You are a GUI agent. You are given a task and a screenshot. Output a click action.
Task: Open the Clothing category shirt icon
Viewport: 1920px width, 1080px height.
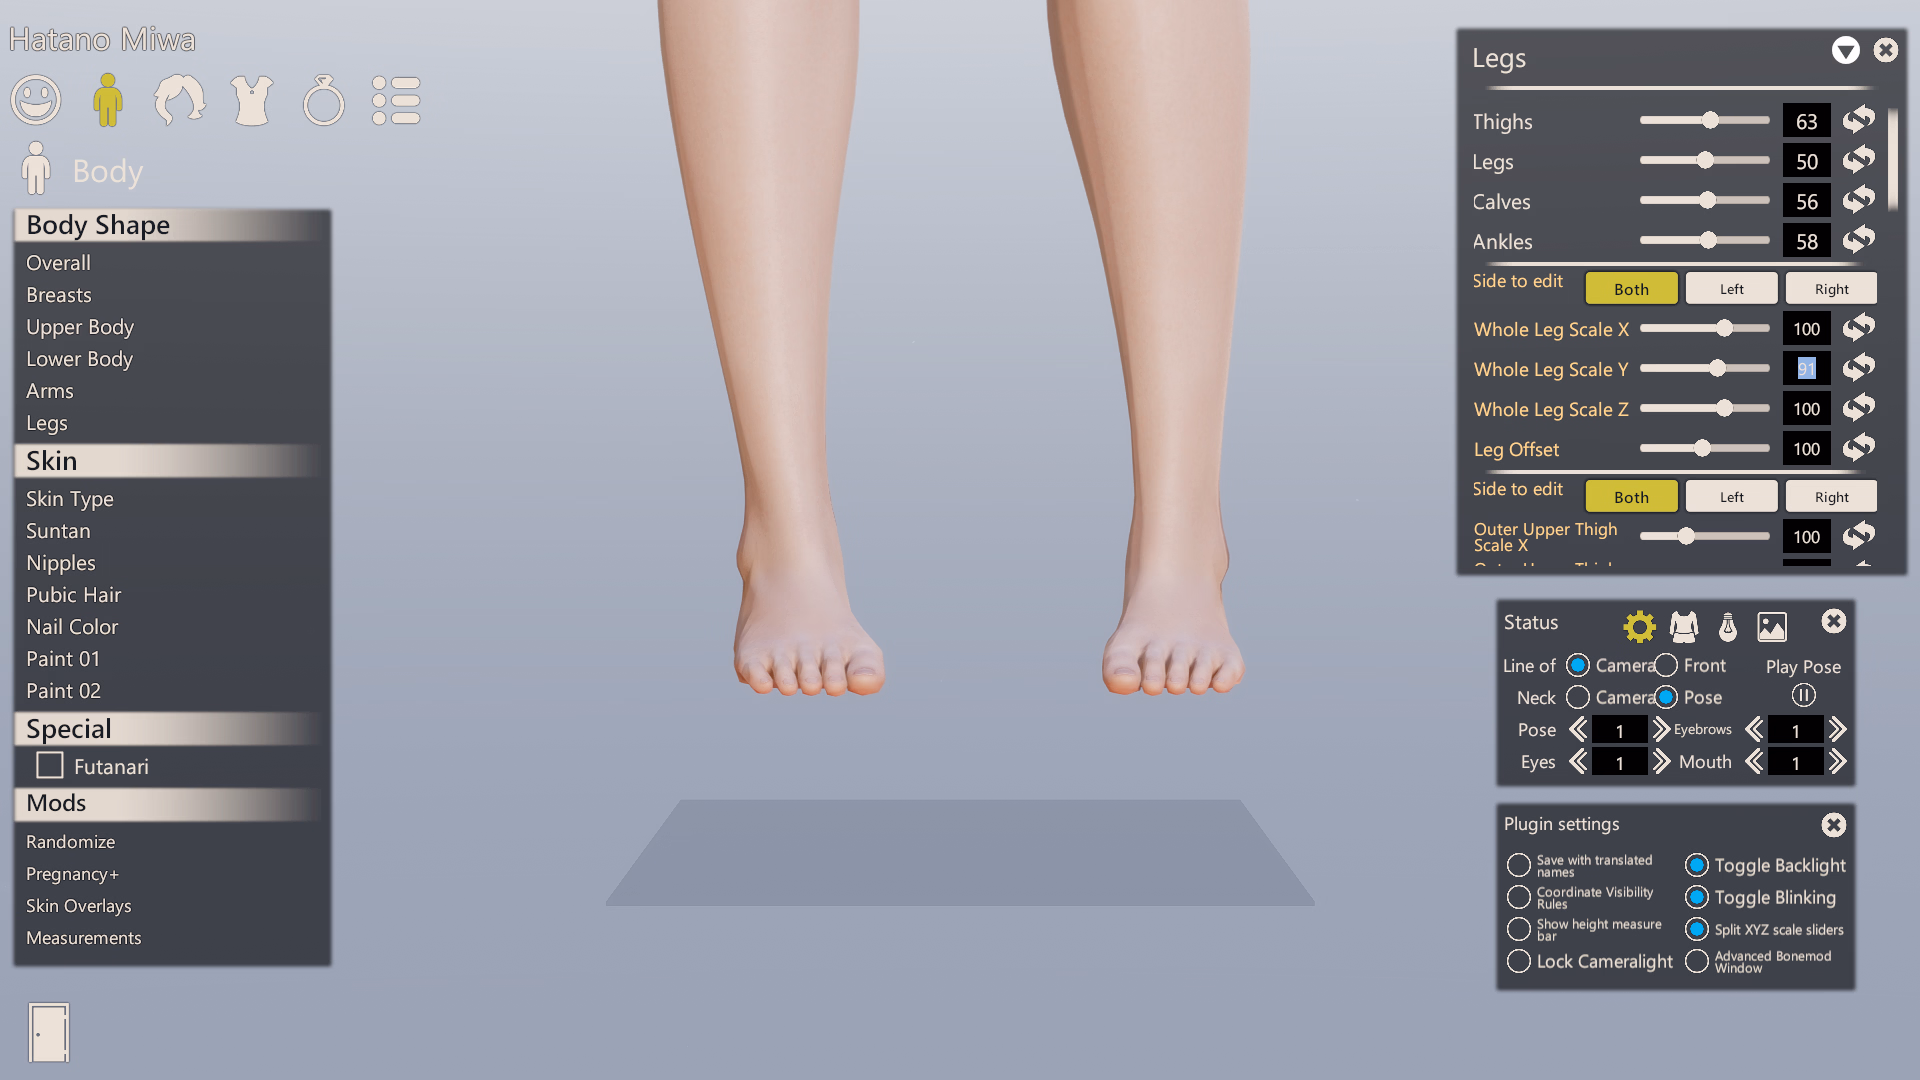click(x=252, y=100)
